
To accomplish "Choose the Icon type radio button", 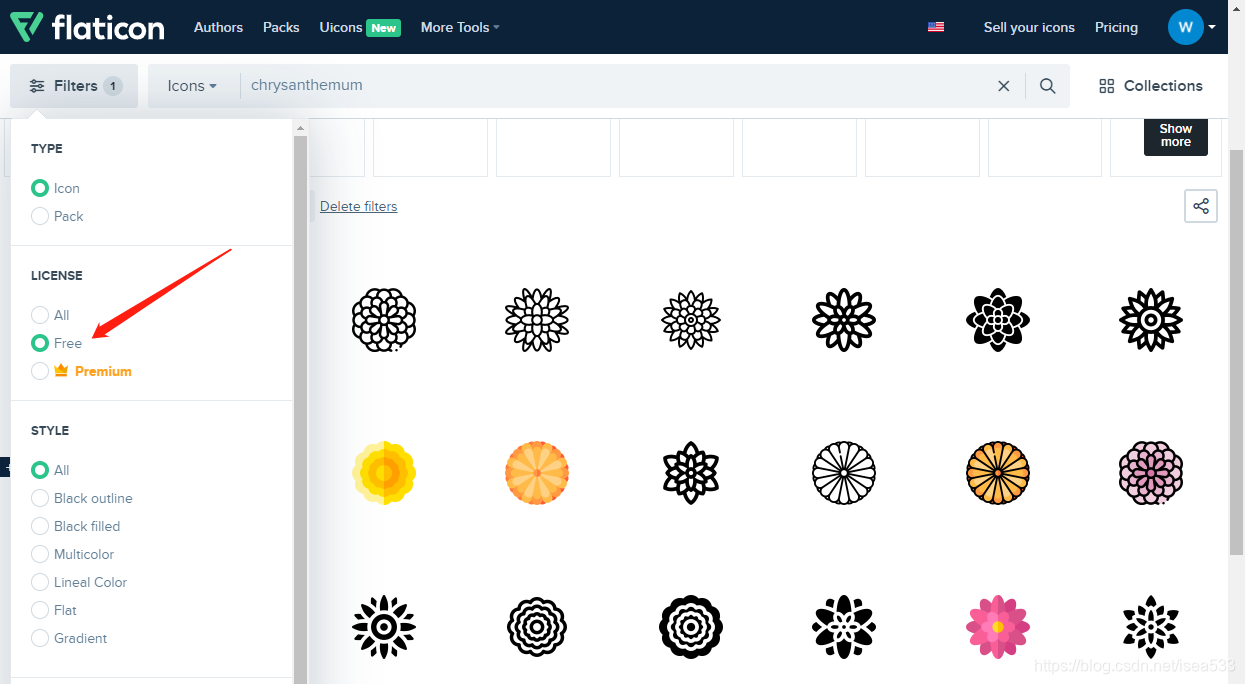I will tap(40, 188).
